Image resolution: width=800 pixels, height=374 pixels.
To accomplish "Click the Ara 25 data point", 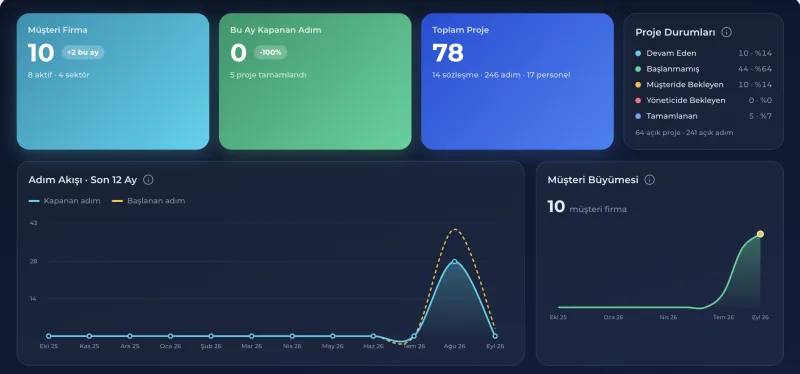I will click(130, 336).
